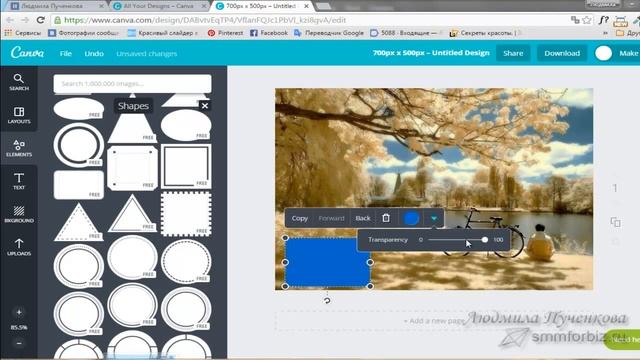Select the blue rectangle on canvas

pyautogui.click(x=327, y=262)
